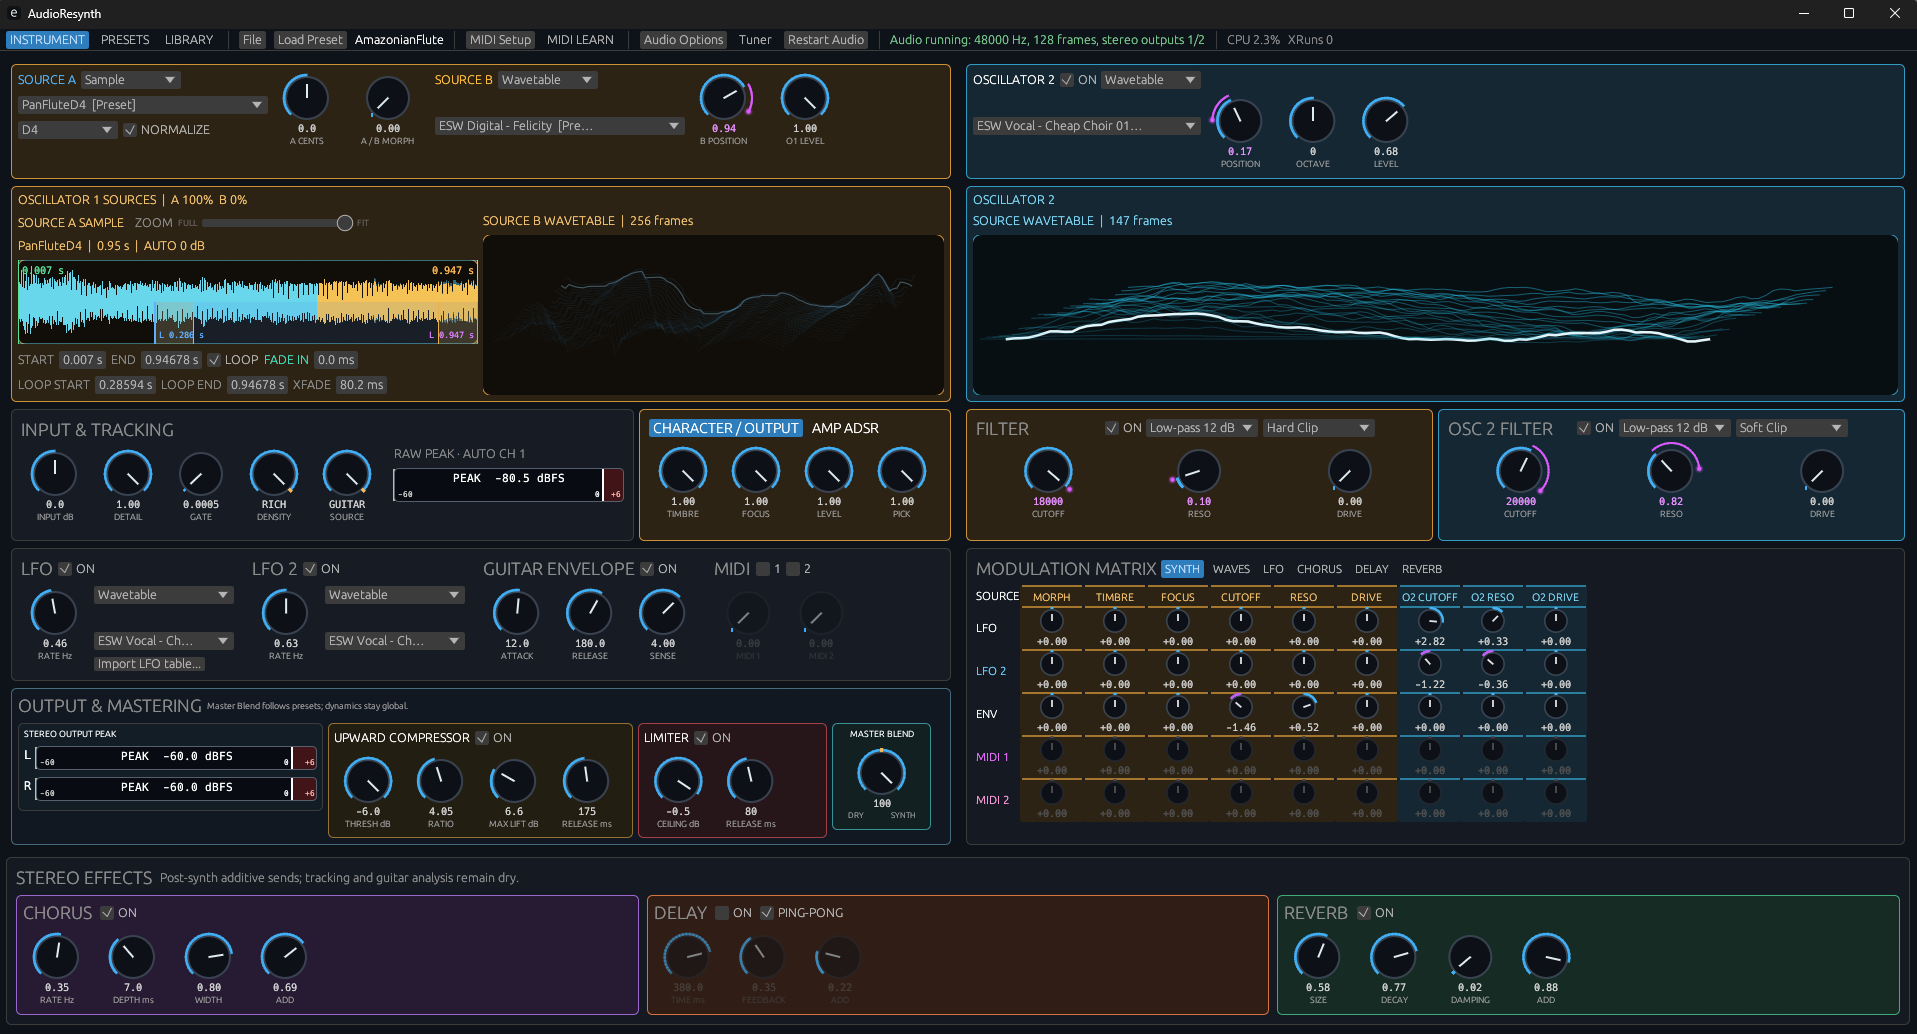The image size is (1917, 1034).
Task: Click the GATE knob in Input & Tracking
Action: point(201,474)
